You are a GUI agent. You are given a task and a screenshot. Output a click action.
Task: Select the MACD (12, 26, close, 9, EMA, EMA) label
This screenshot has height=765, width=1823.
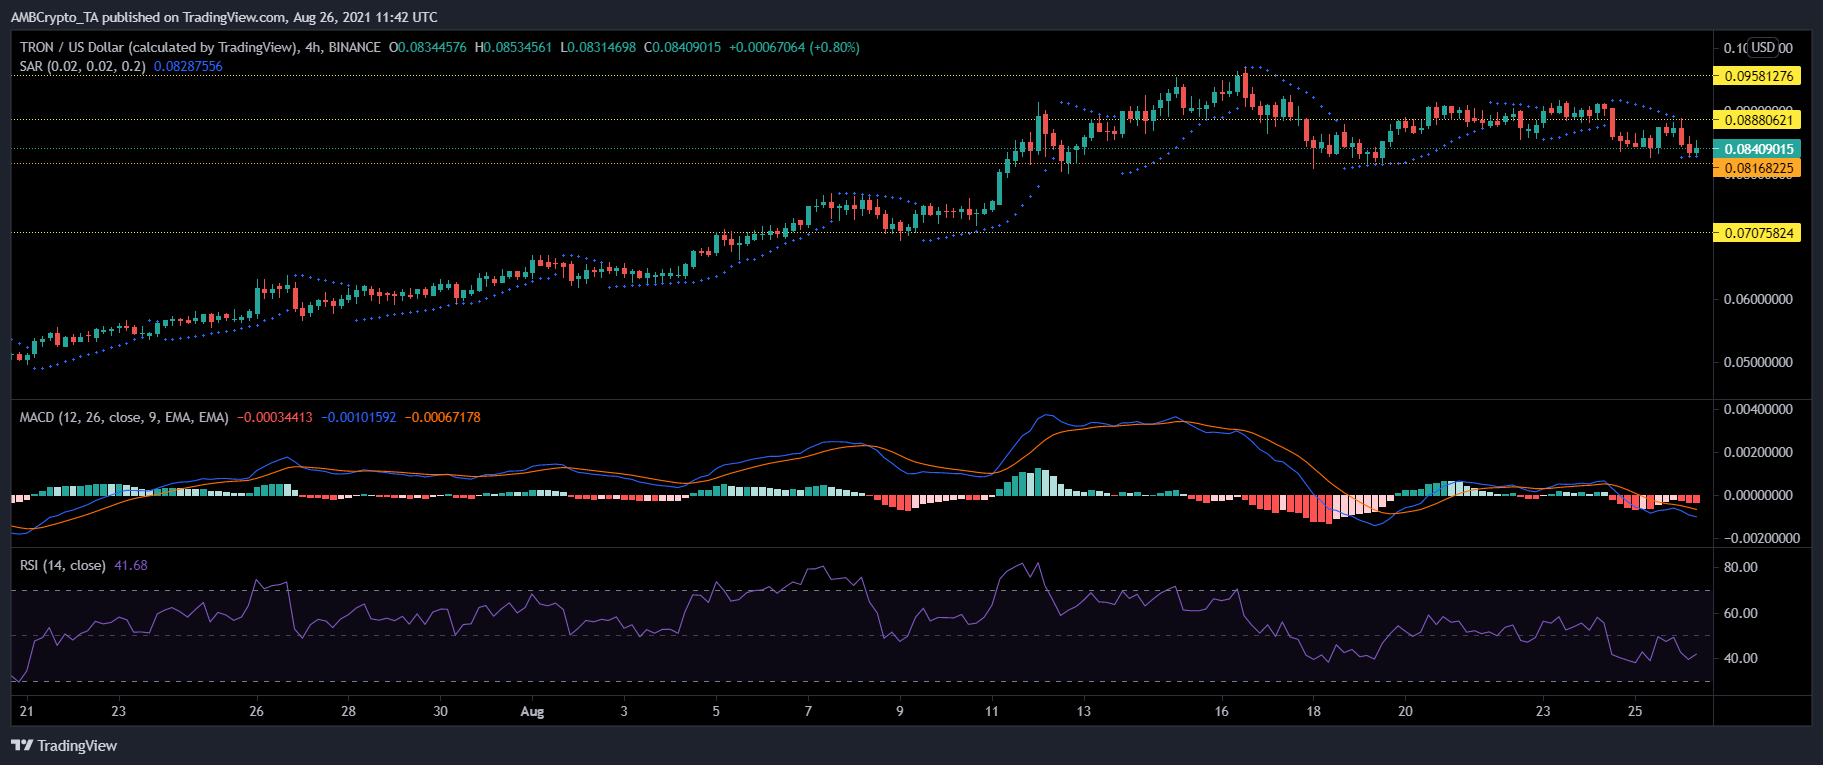point(124,417)
